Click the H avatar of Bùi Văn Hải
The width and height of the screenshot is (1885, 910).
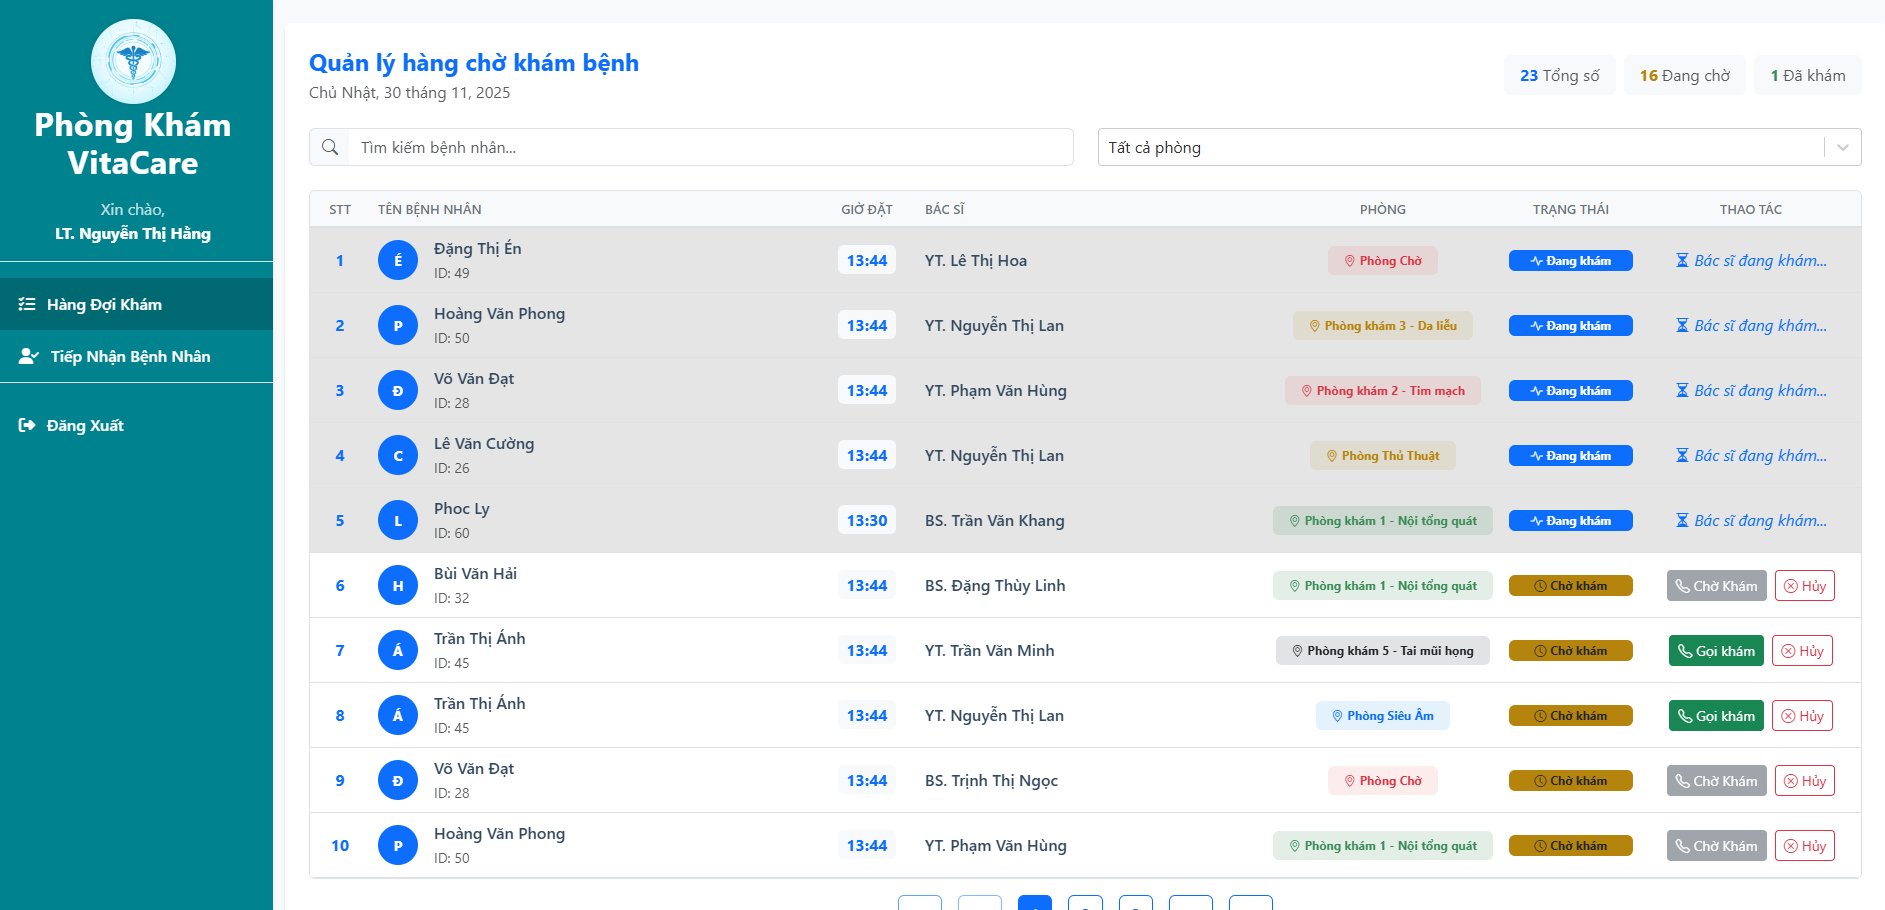click(x=398, y=585)
